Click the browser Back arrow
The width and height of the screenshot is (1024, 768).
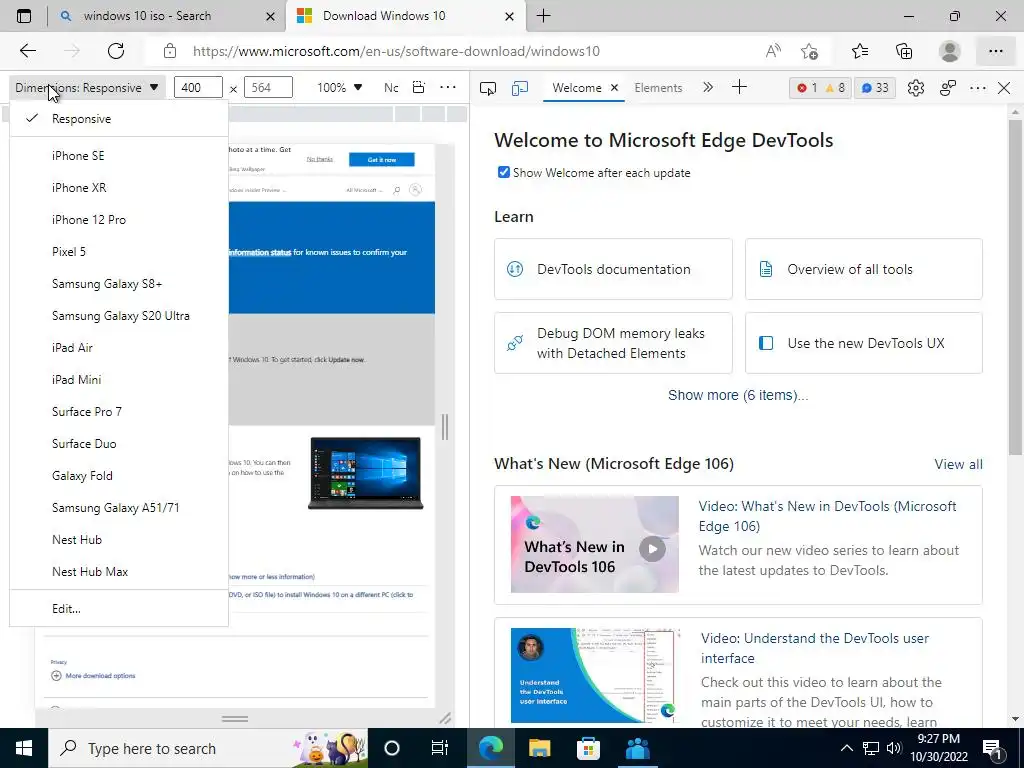(x=27, y=51)
